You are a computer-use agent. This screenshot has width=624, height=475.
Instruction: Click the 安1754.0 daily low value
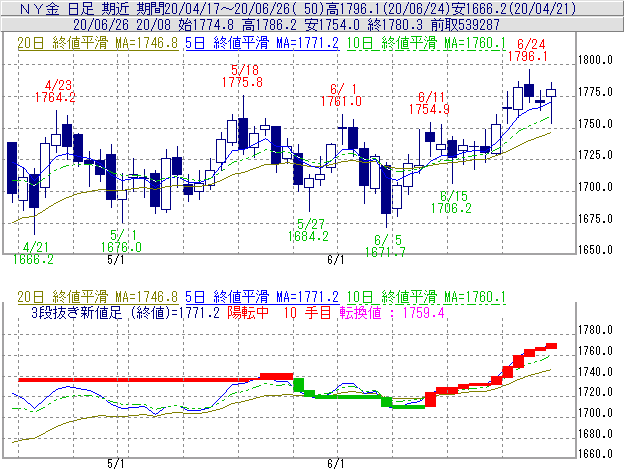(332, 25)
